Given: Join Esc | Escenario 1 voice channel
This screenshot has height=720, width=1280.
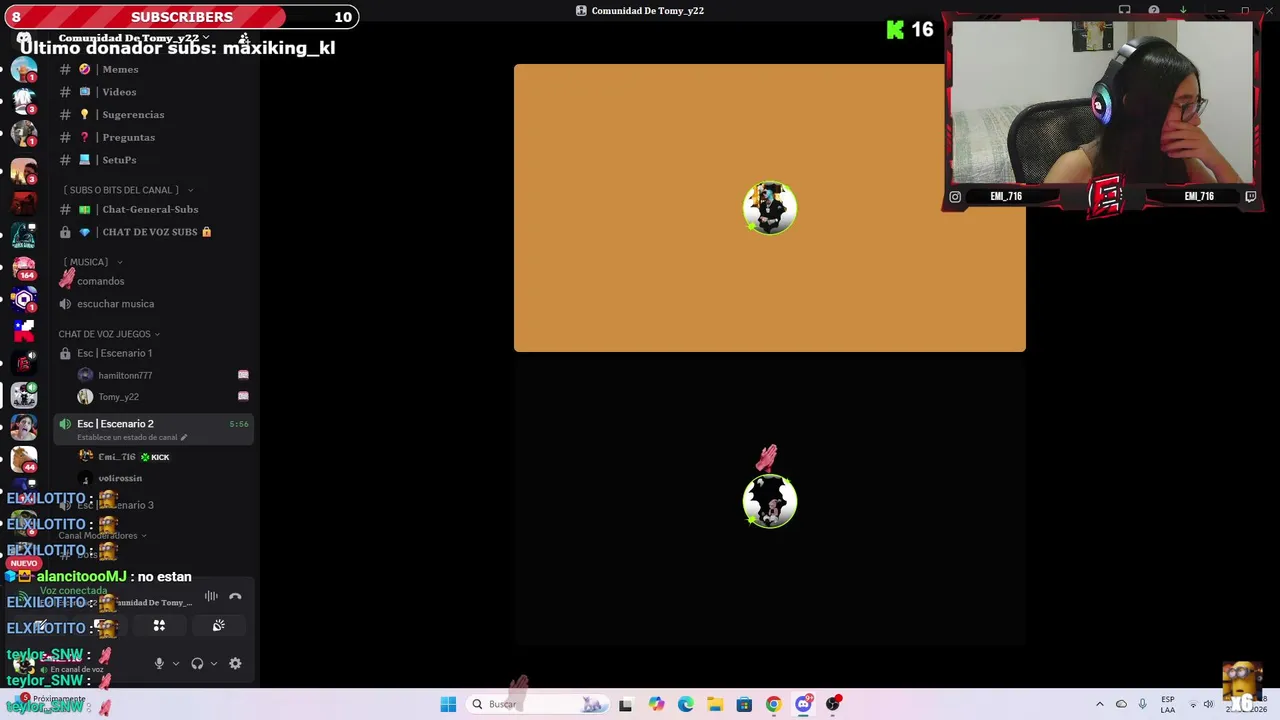Looking at the screenshot, I should 114,353.
